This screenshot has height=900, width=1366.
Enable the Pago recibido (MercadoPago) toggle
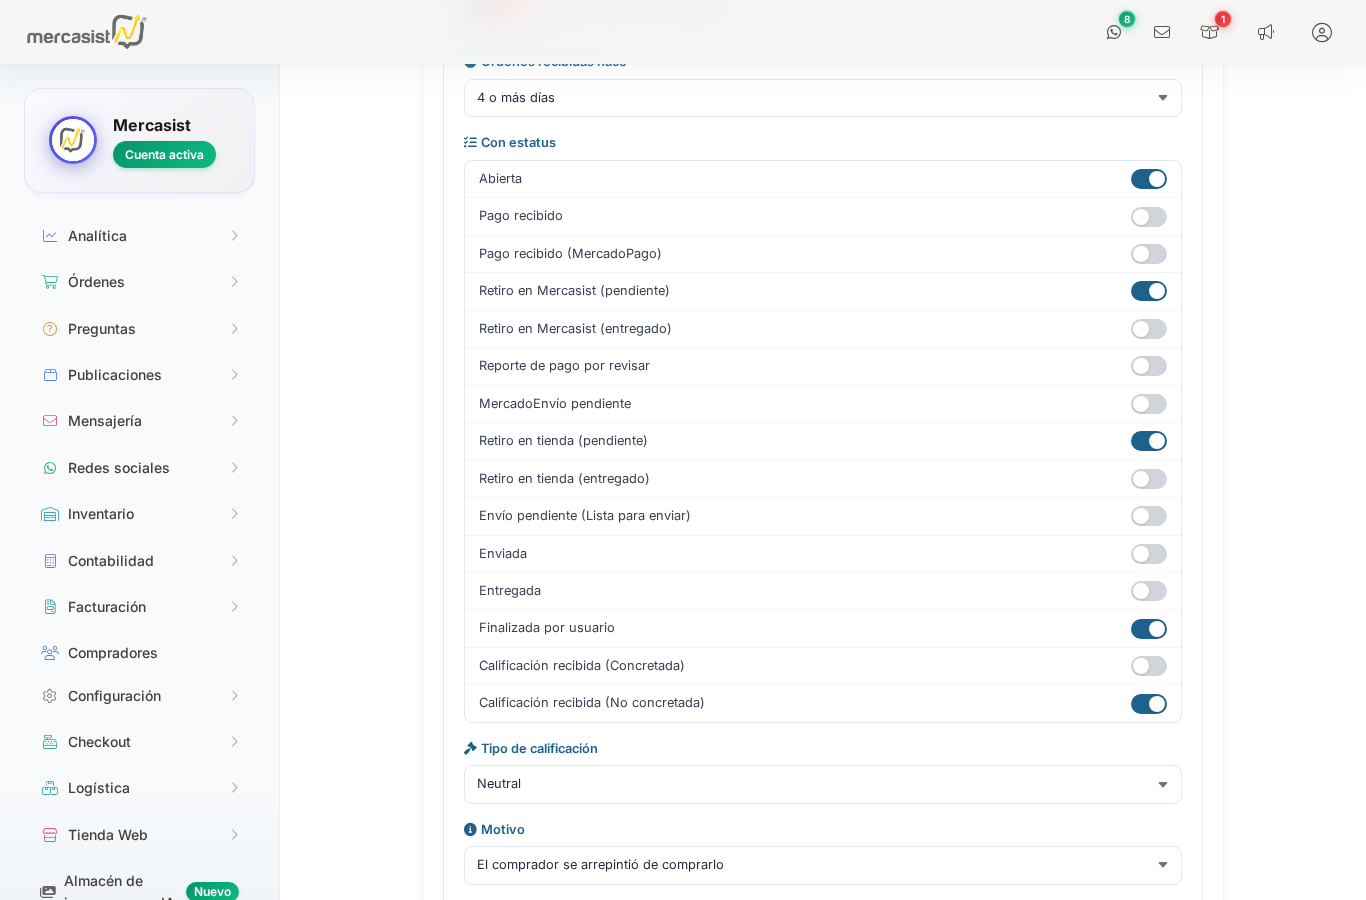(1148, 254)
